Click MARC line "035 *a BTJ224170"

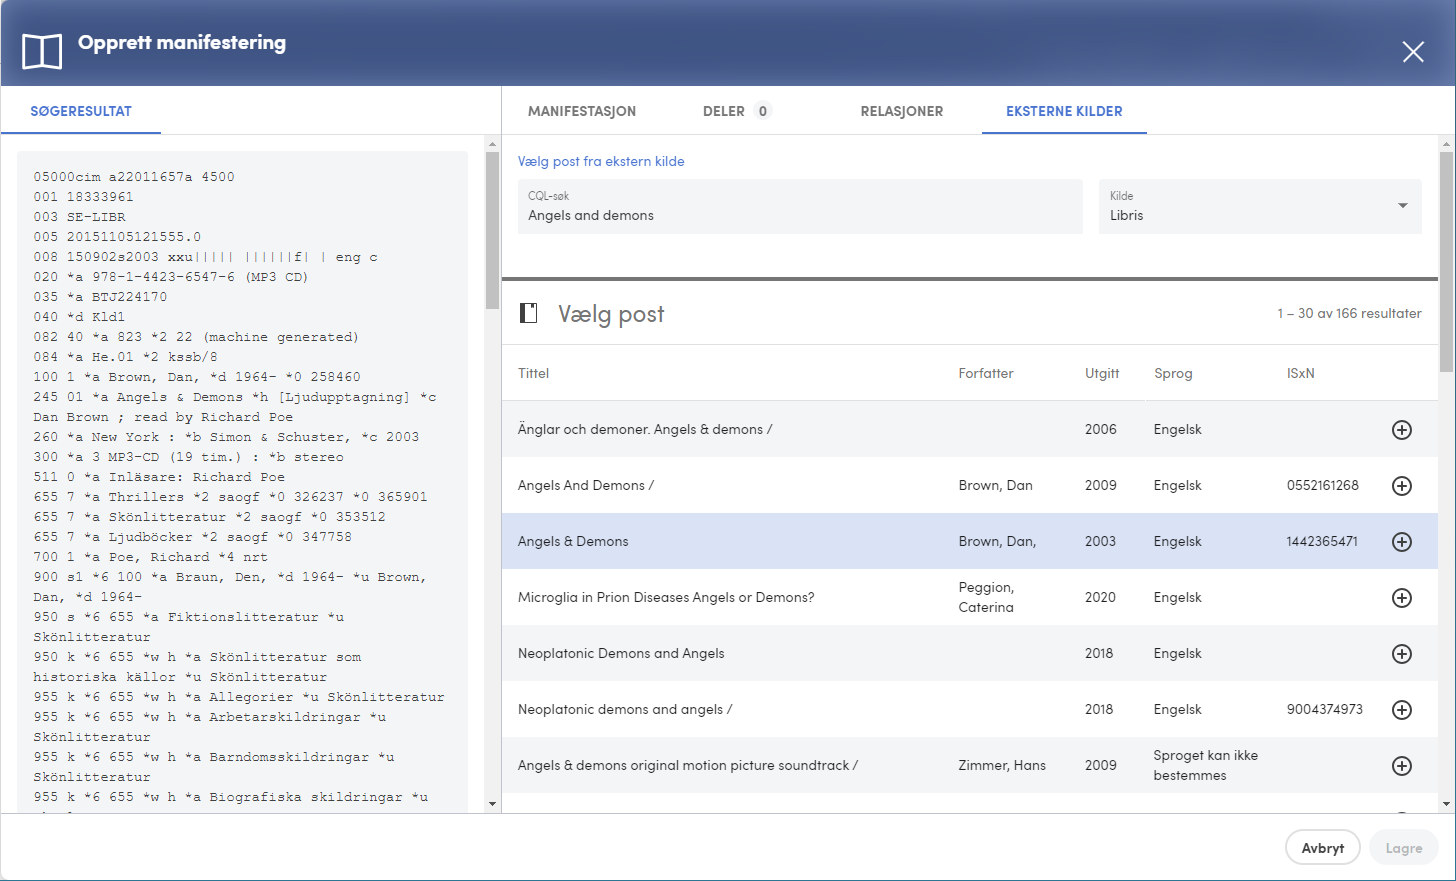coord(100,297)
